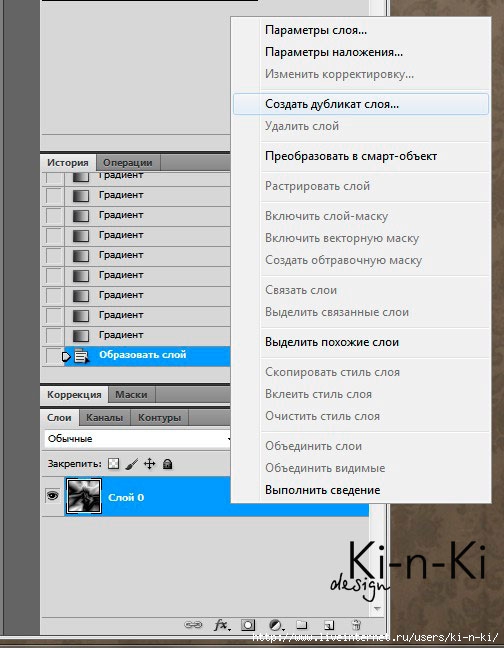504x648 pixels.
Task: Click Включить слой-маску menu entry
Action: [361, 216]
